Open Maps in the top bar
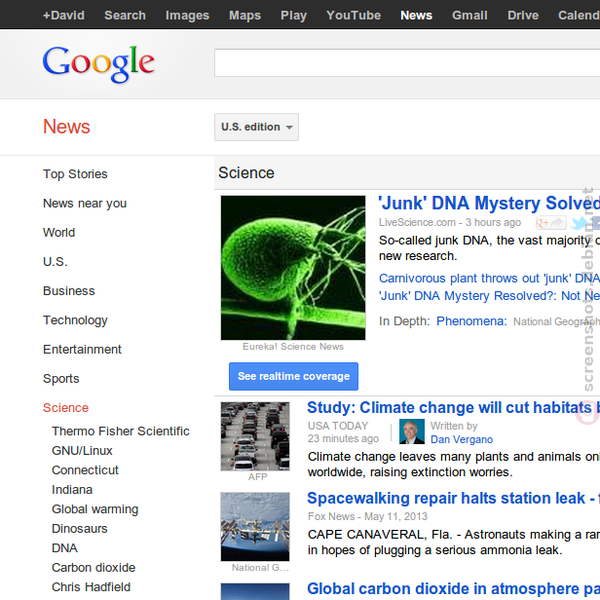Image resolution: width=600 pixels, height=600 pixels. (245, 15)
